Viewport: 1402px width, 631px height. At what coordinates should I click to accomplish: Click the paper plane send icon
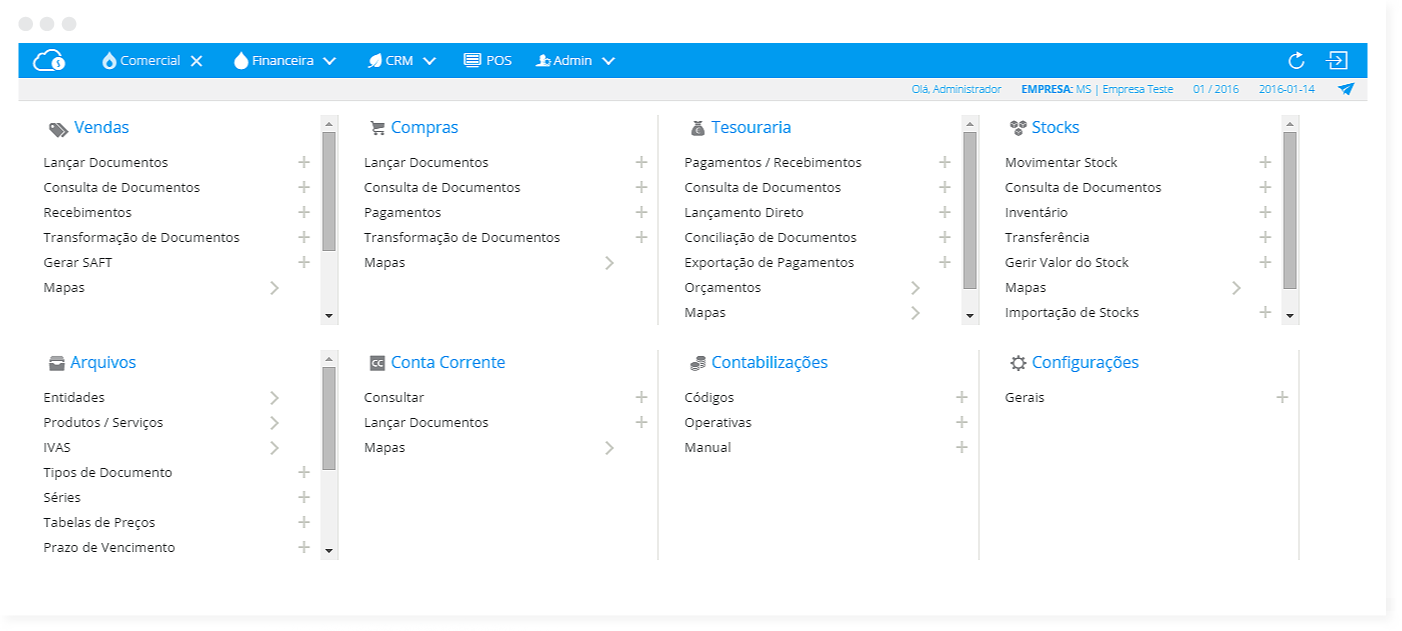click(1346, 89)
